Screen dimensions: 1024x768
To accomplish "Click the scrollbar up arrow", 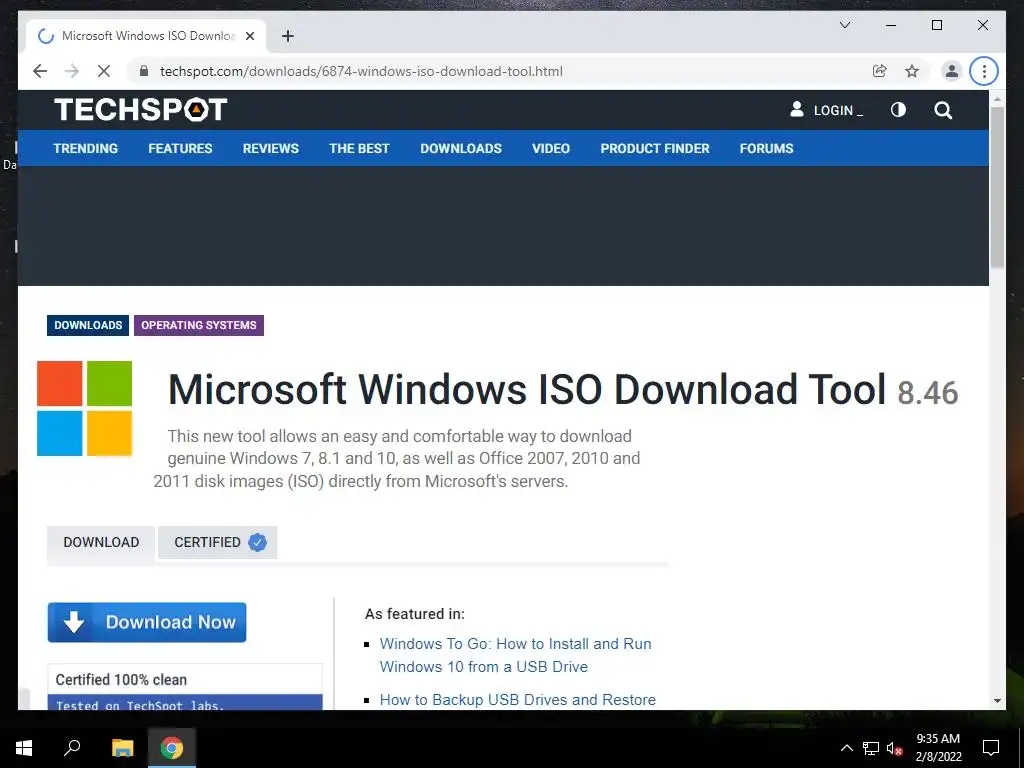I will click(997, 99).
